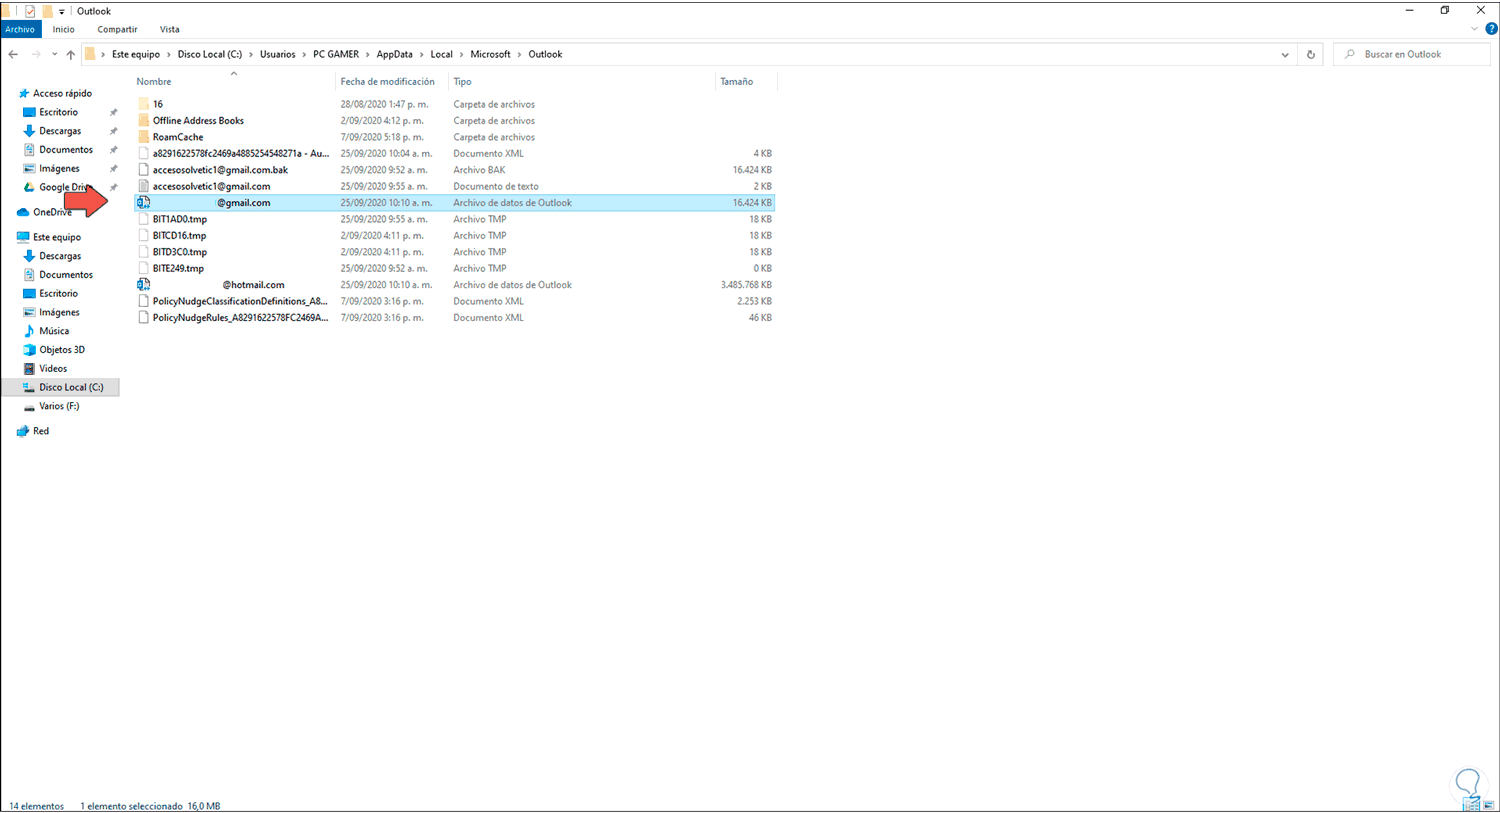Open Descargas under Este equipo
1500x813 pixels.
tap(60, 256)
